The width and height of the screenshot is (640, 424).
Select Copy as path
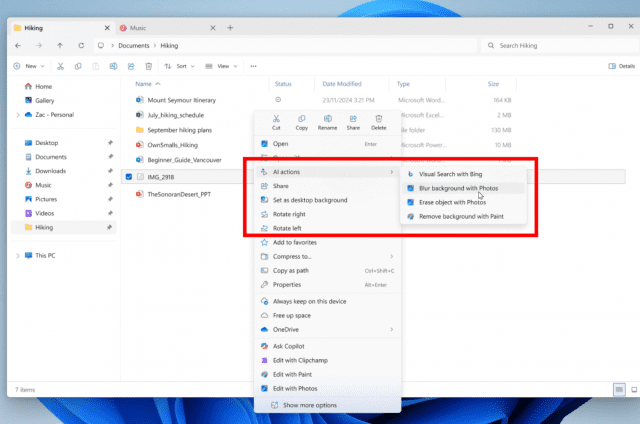[x=327, y=271]
